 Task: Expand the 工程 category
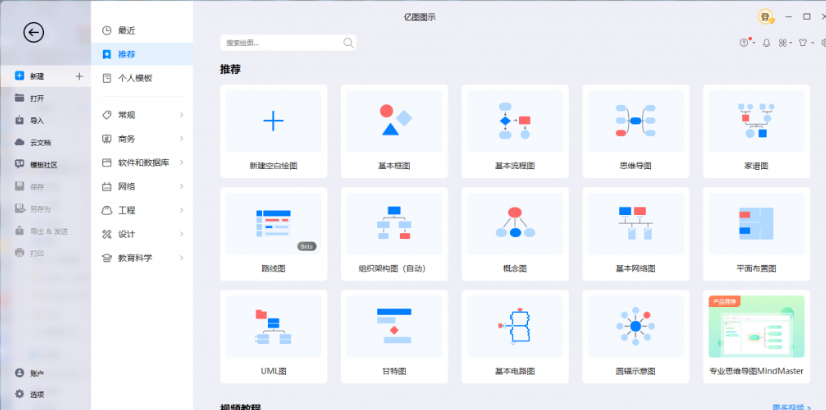click(142, 210)
